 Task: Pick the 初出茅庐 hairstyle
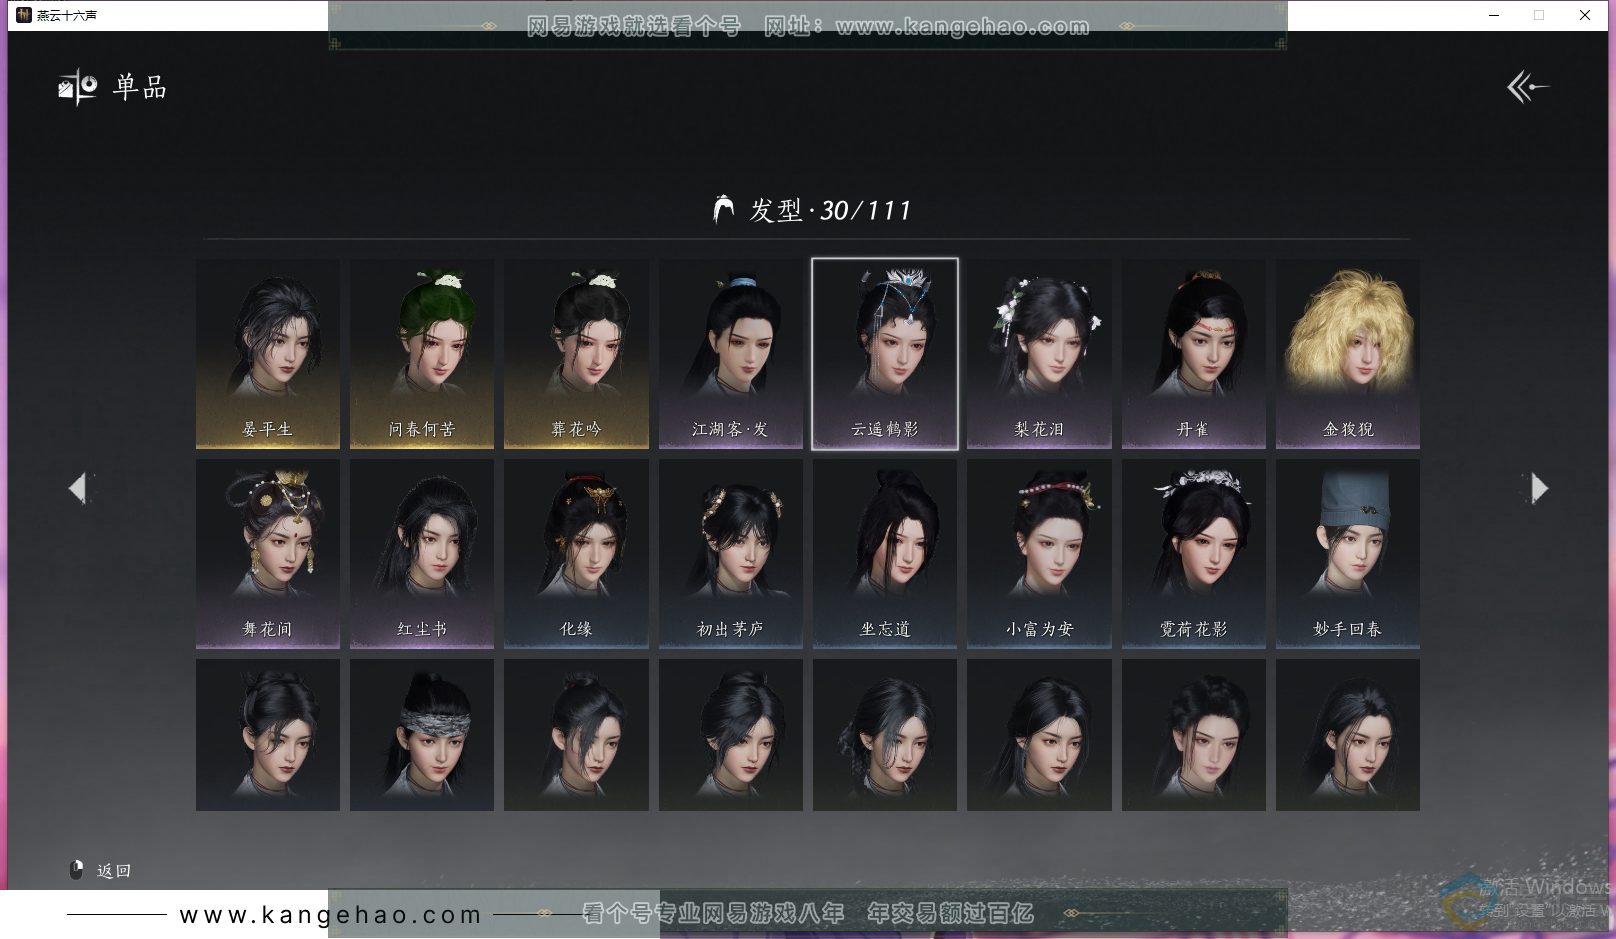[x=731, y=554]
